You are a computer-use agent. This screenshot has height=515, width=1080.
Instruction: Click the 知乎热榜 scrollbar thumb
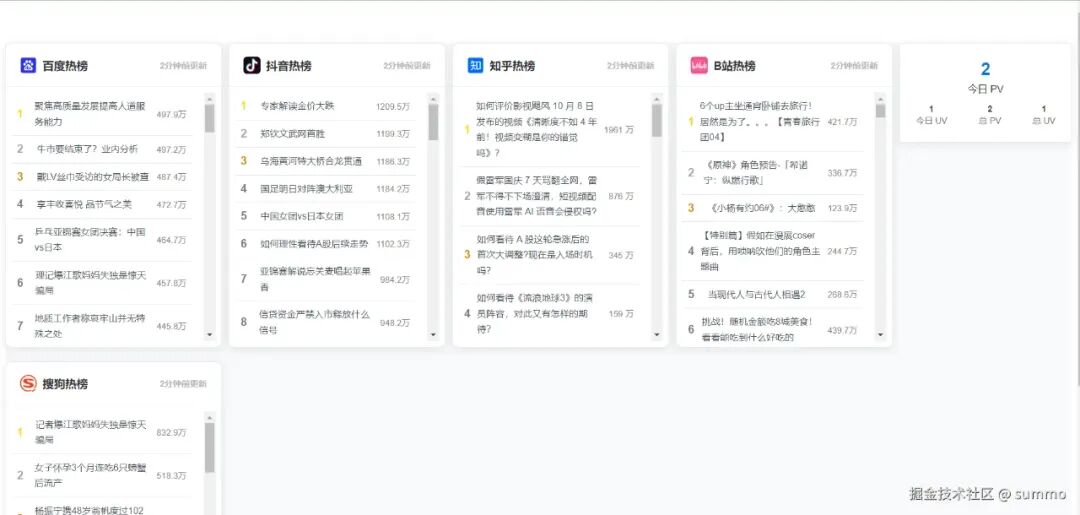(x=656, y=120)
